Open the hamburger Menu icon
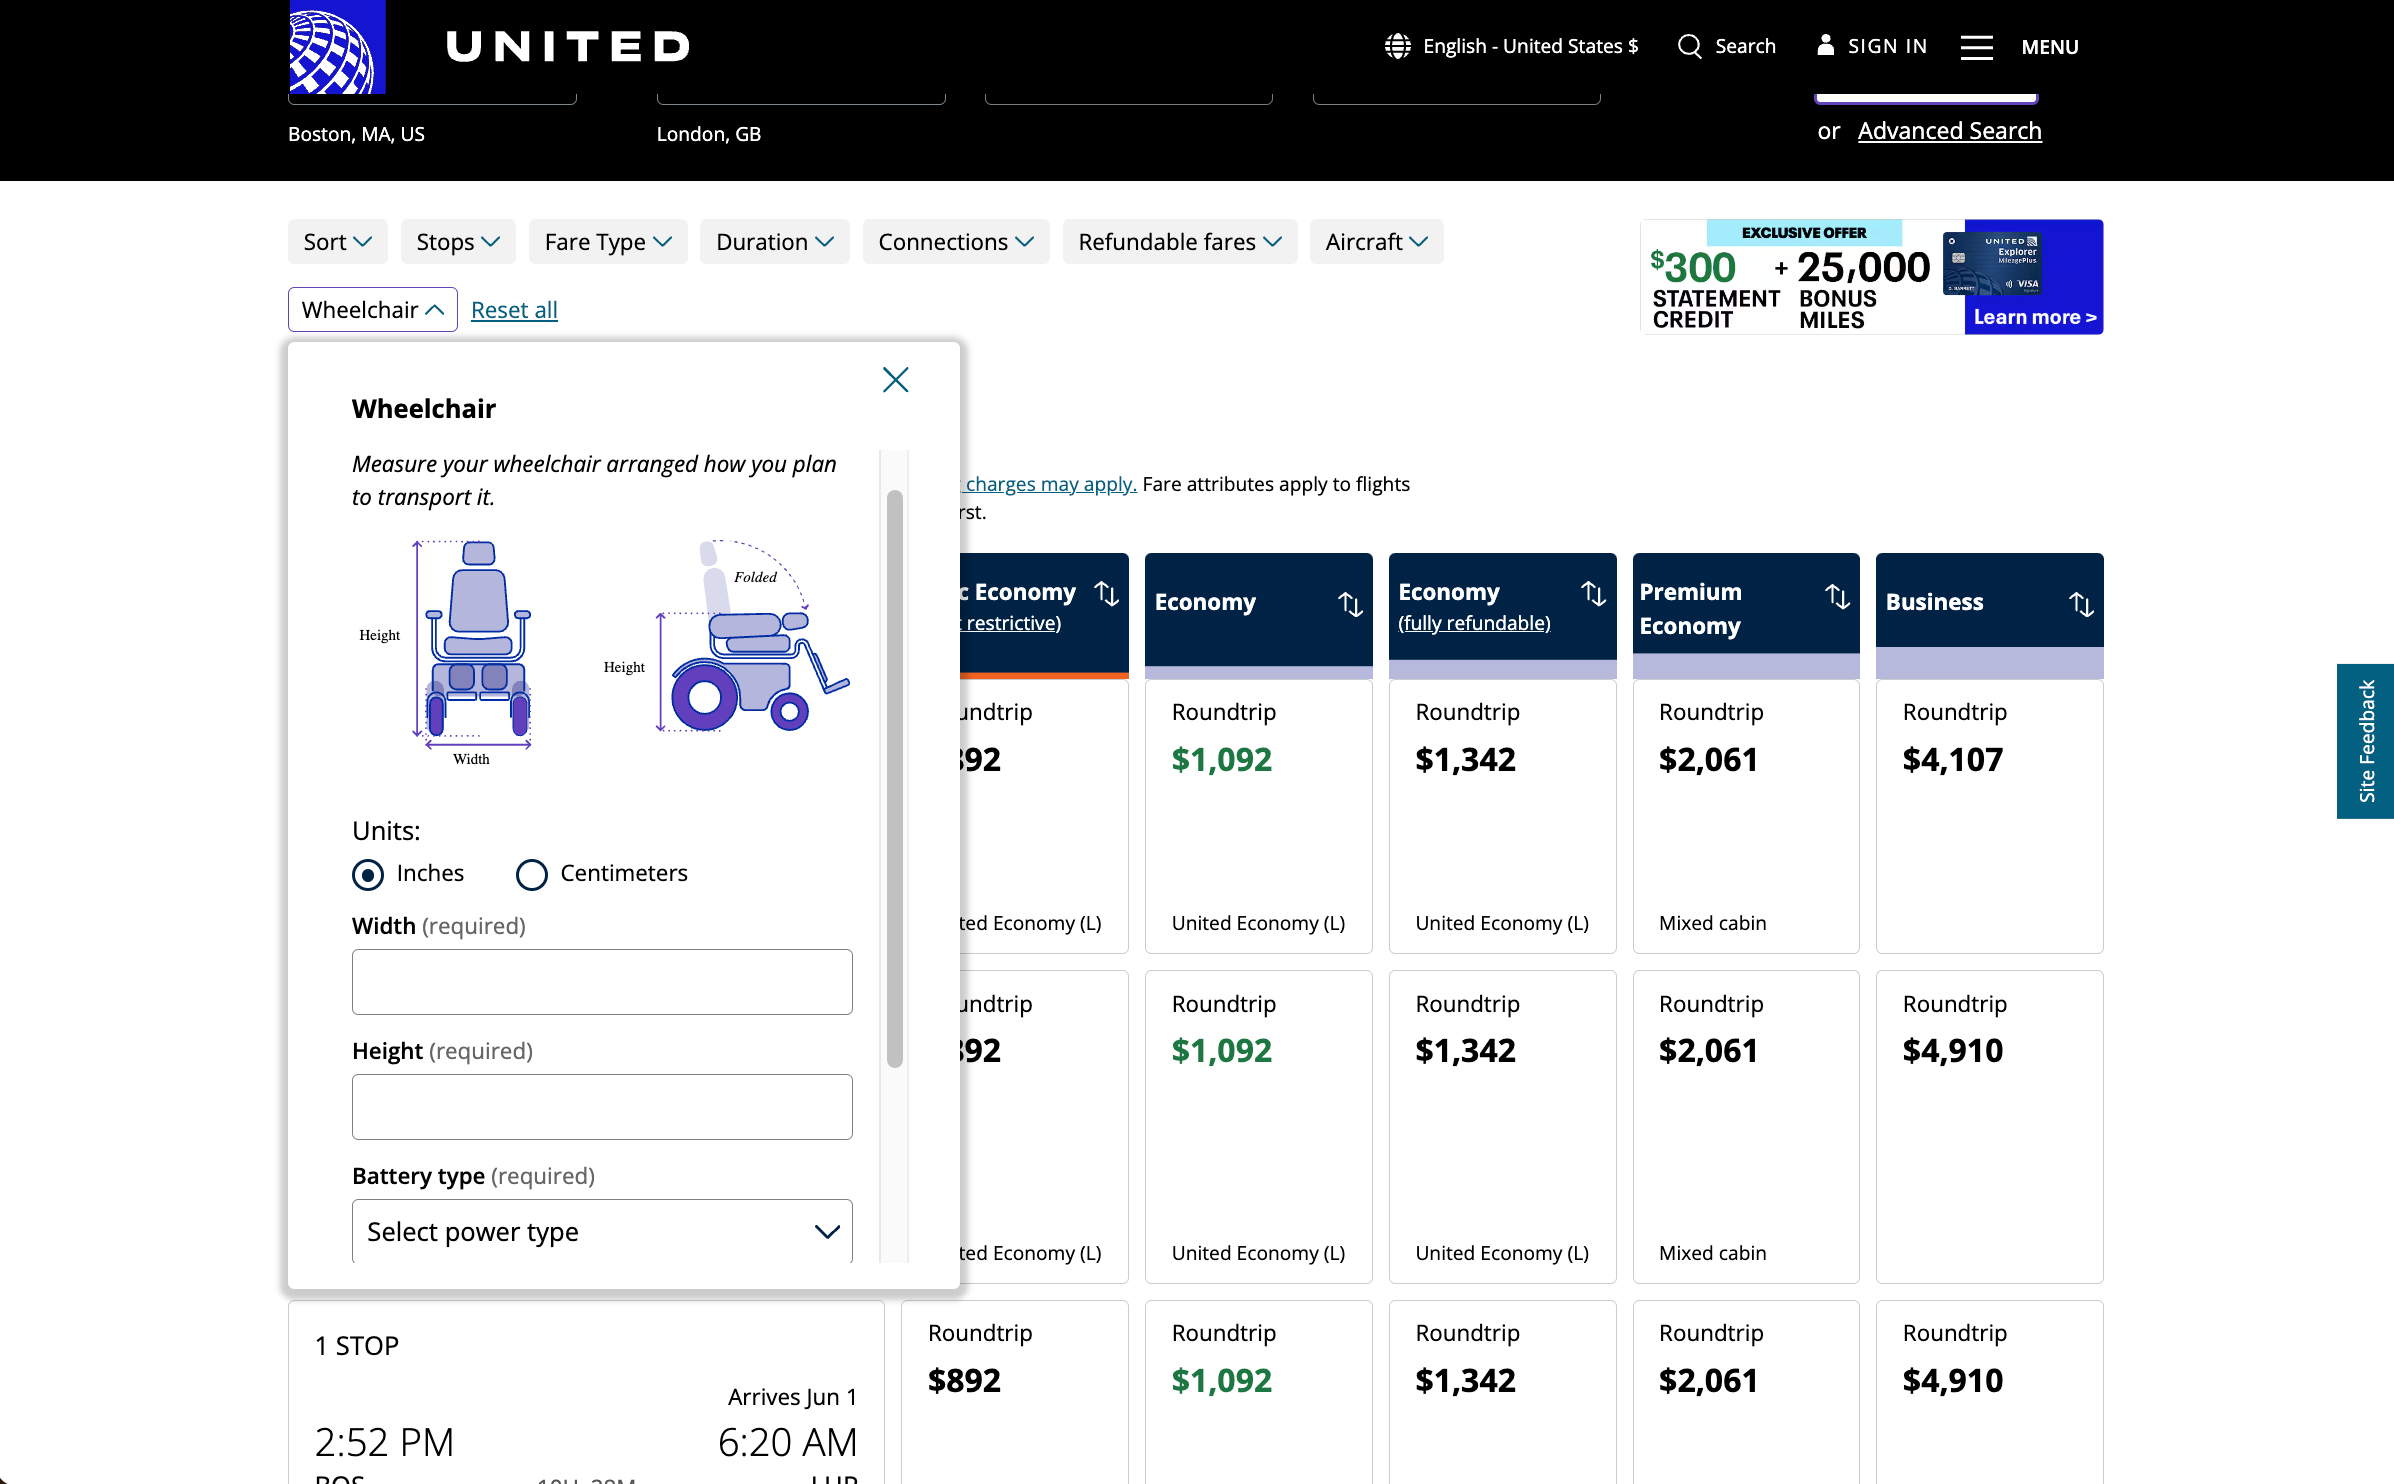The width and height of the screenshot is (2394, 1484). tap(1976, 47)
